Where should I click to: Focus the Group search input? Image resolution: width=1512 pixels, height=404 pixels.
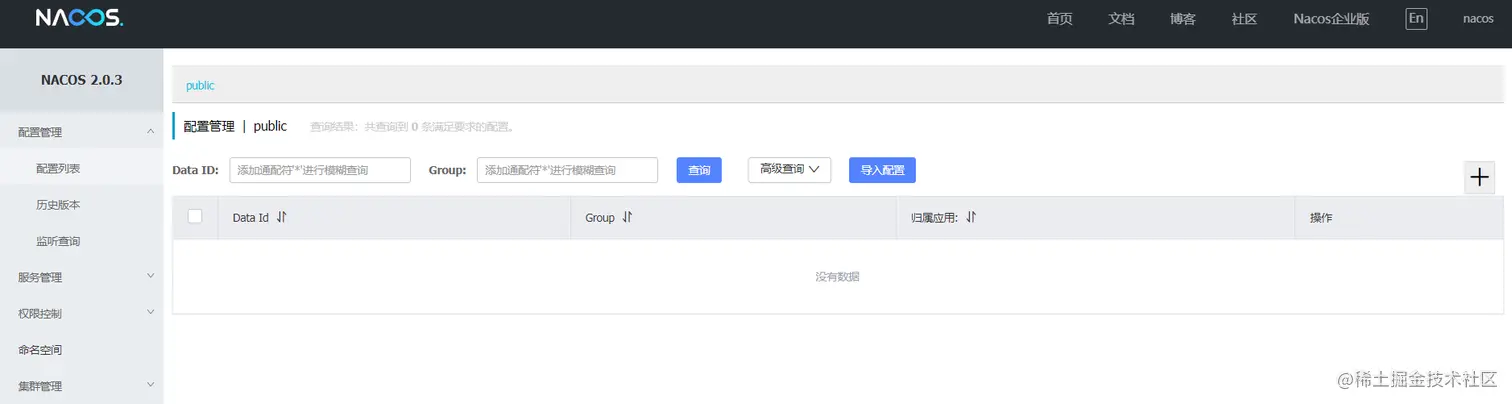coord(567,170)
